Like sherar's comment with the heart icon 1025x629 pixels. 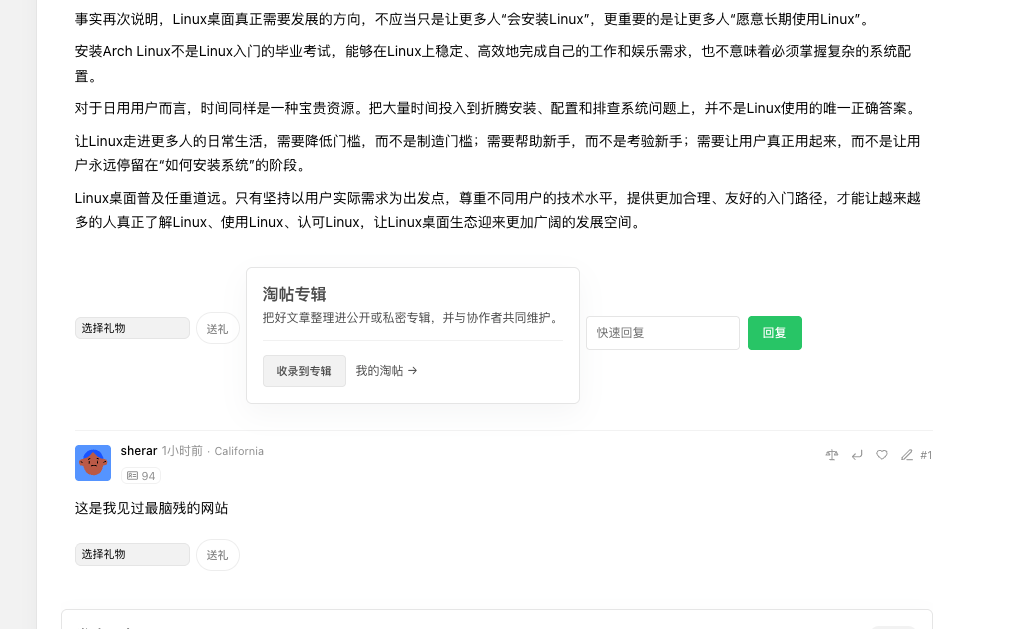tap(882, 455)
